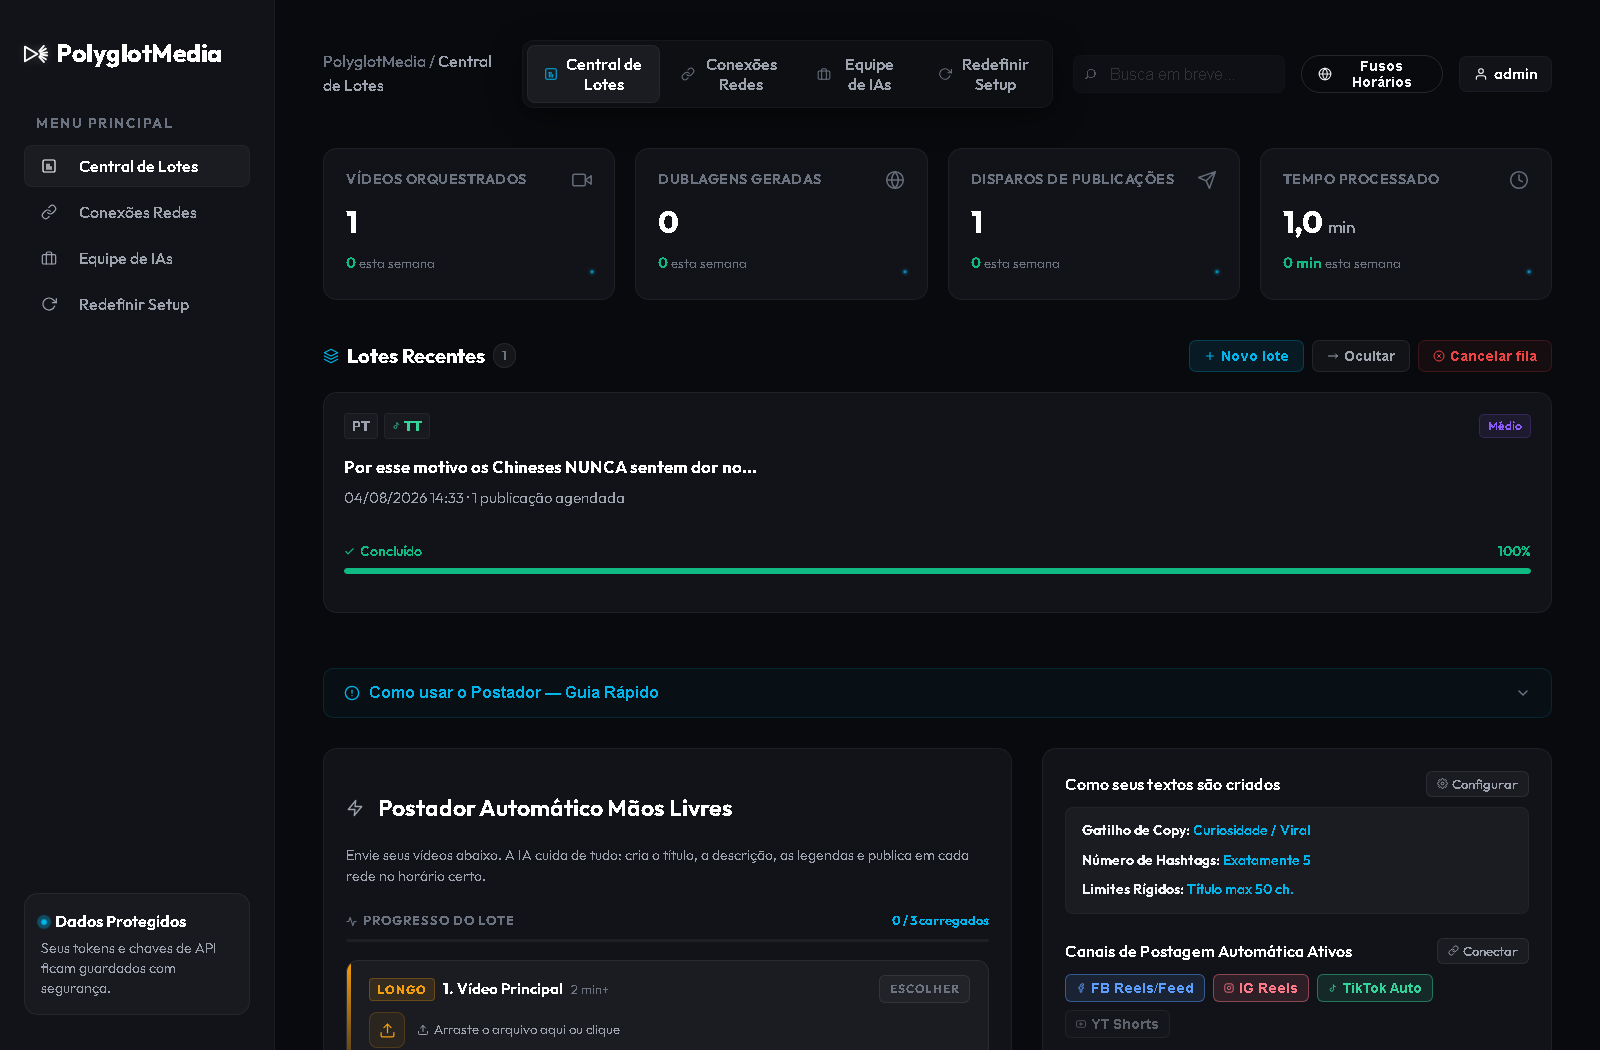Open the admin user menu
This screenshot has height=1050, width=1600.
[1505, 74]
